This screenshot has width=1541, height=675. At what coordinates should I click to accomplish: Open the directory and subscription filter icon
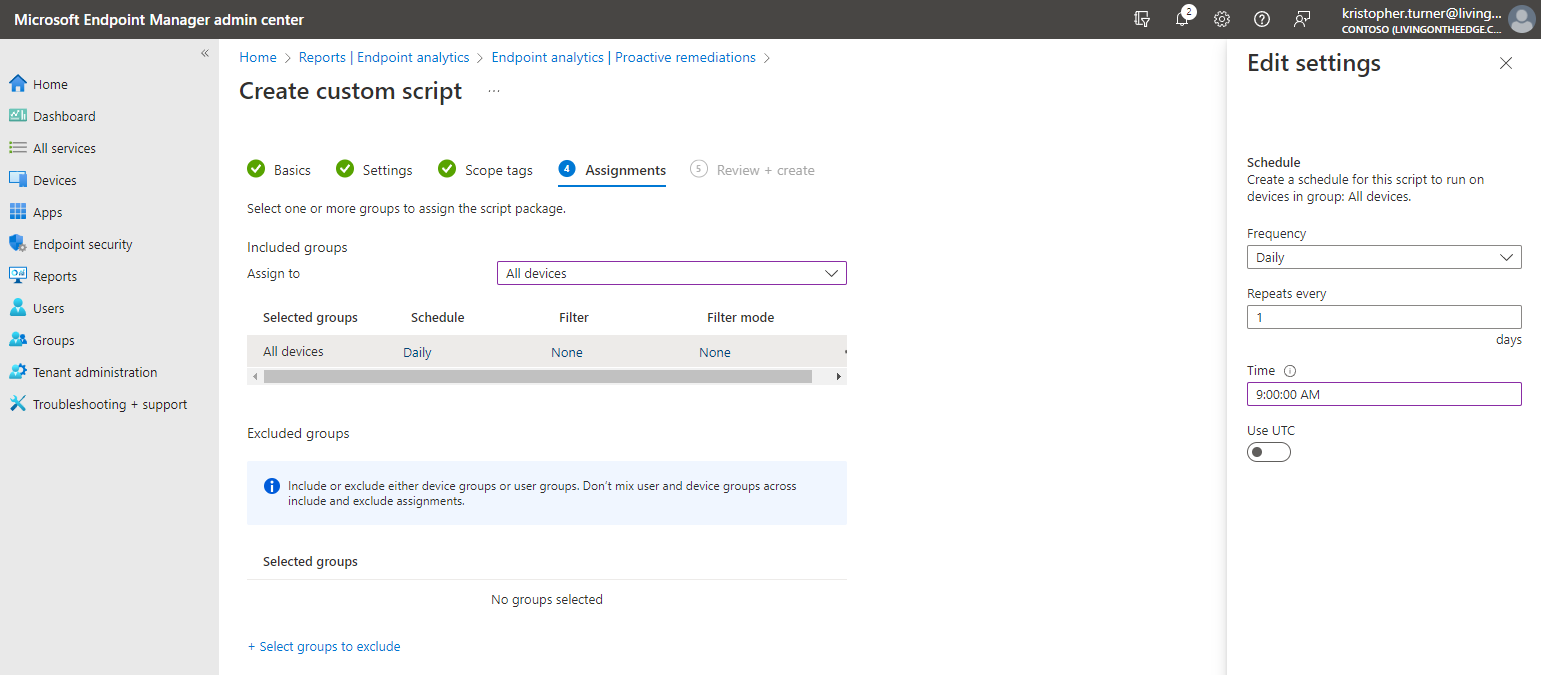tap(1142, 19)
